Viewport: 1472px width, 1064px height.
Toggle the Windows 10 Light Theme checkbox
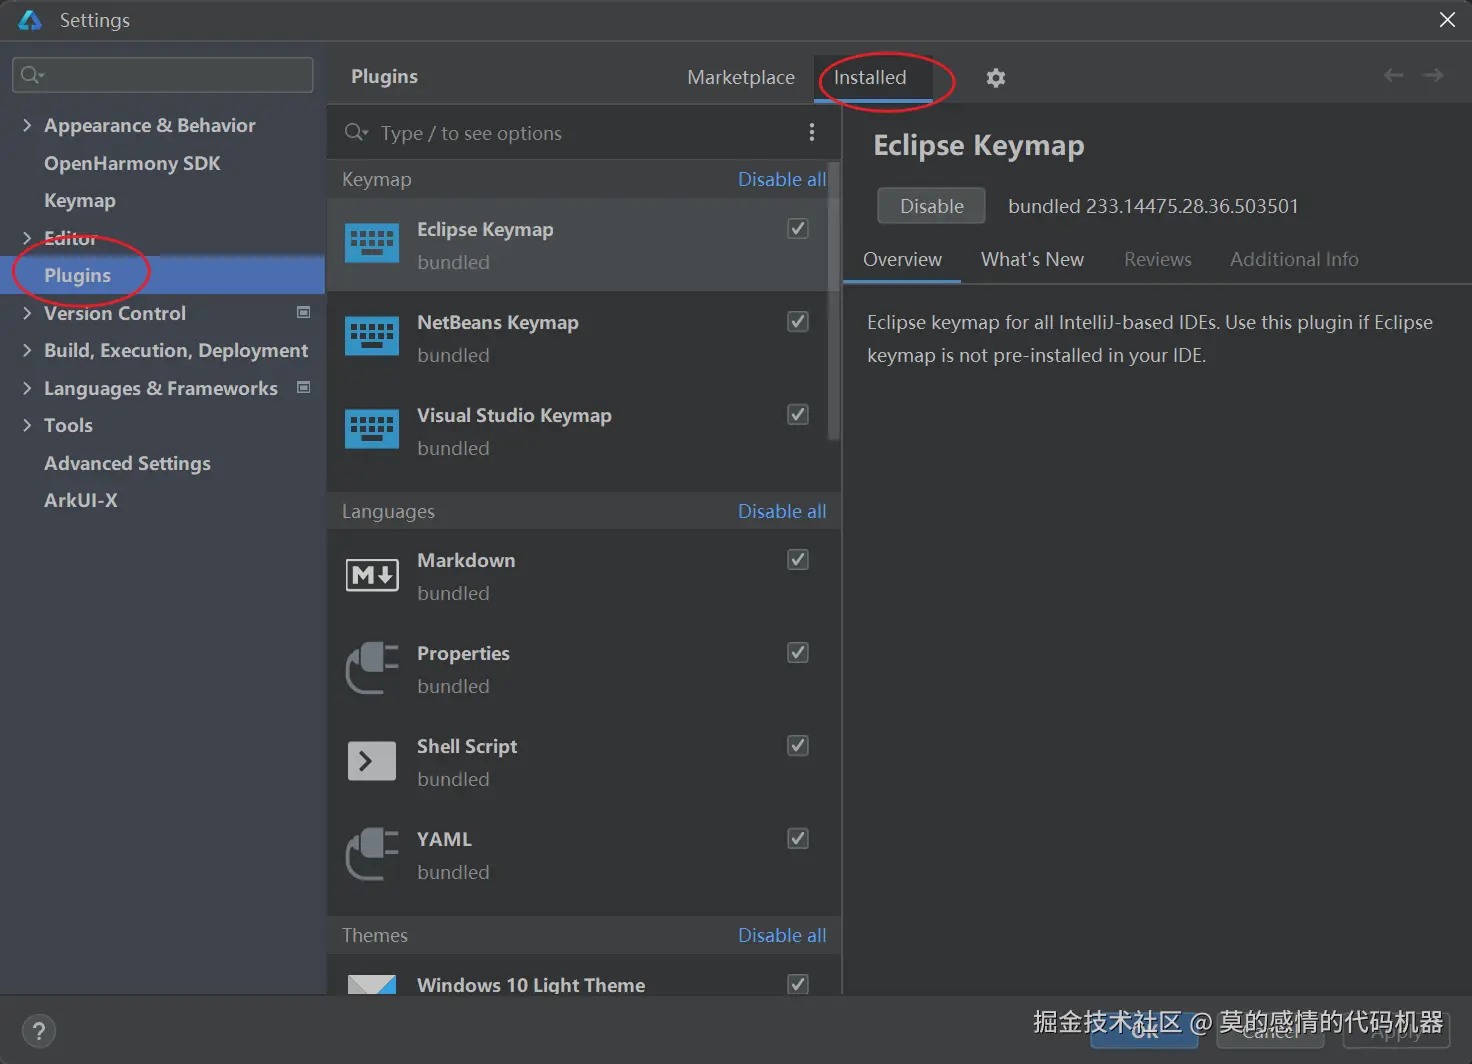coord(798,984)
